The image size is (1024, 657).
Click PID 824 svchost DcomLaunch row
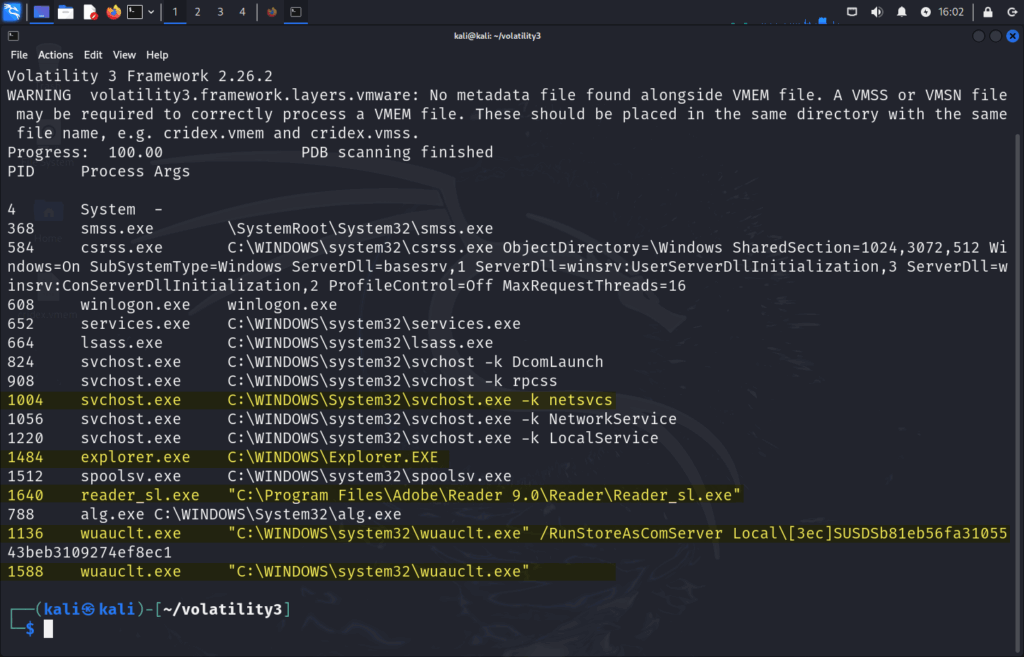[x=305, y=361]
